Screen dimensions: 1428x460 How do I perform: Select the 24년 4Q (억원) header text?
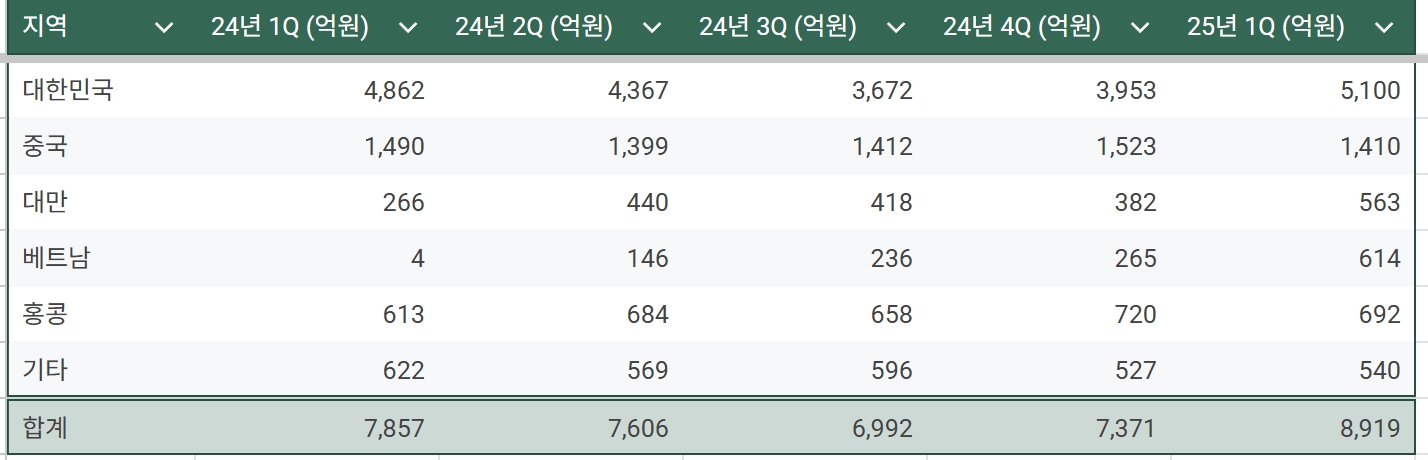[1022, 28]
